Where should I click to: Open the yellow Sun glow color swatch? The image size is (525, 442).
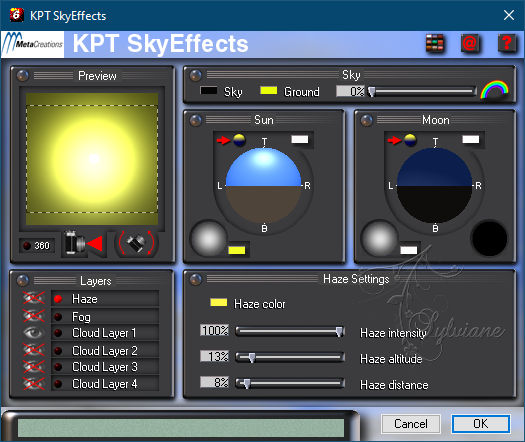(x=237, y=250)
